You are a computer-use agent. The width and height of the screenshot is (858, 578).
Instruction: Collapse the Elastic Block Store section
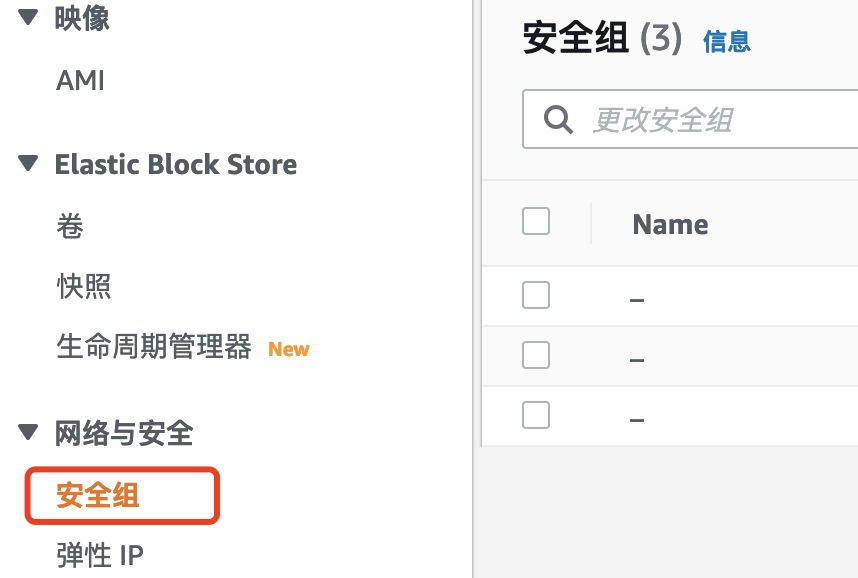coord(27,164)
